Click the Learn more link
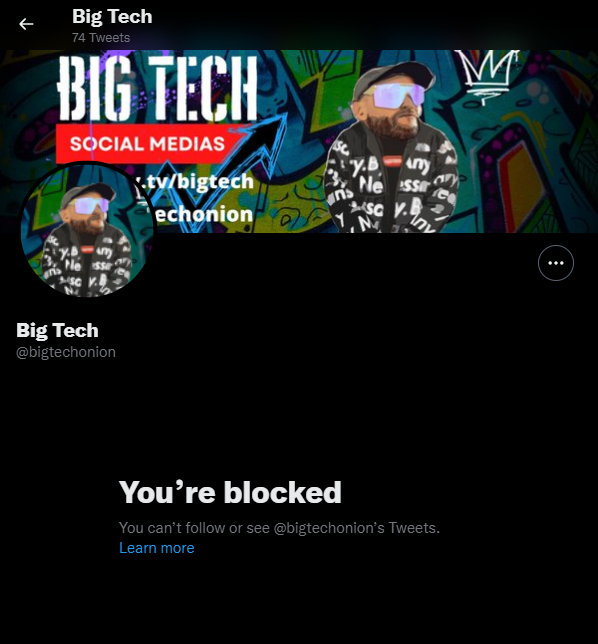The height and width of the screenshot is (644, 598). point(156,548)
